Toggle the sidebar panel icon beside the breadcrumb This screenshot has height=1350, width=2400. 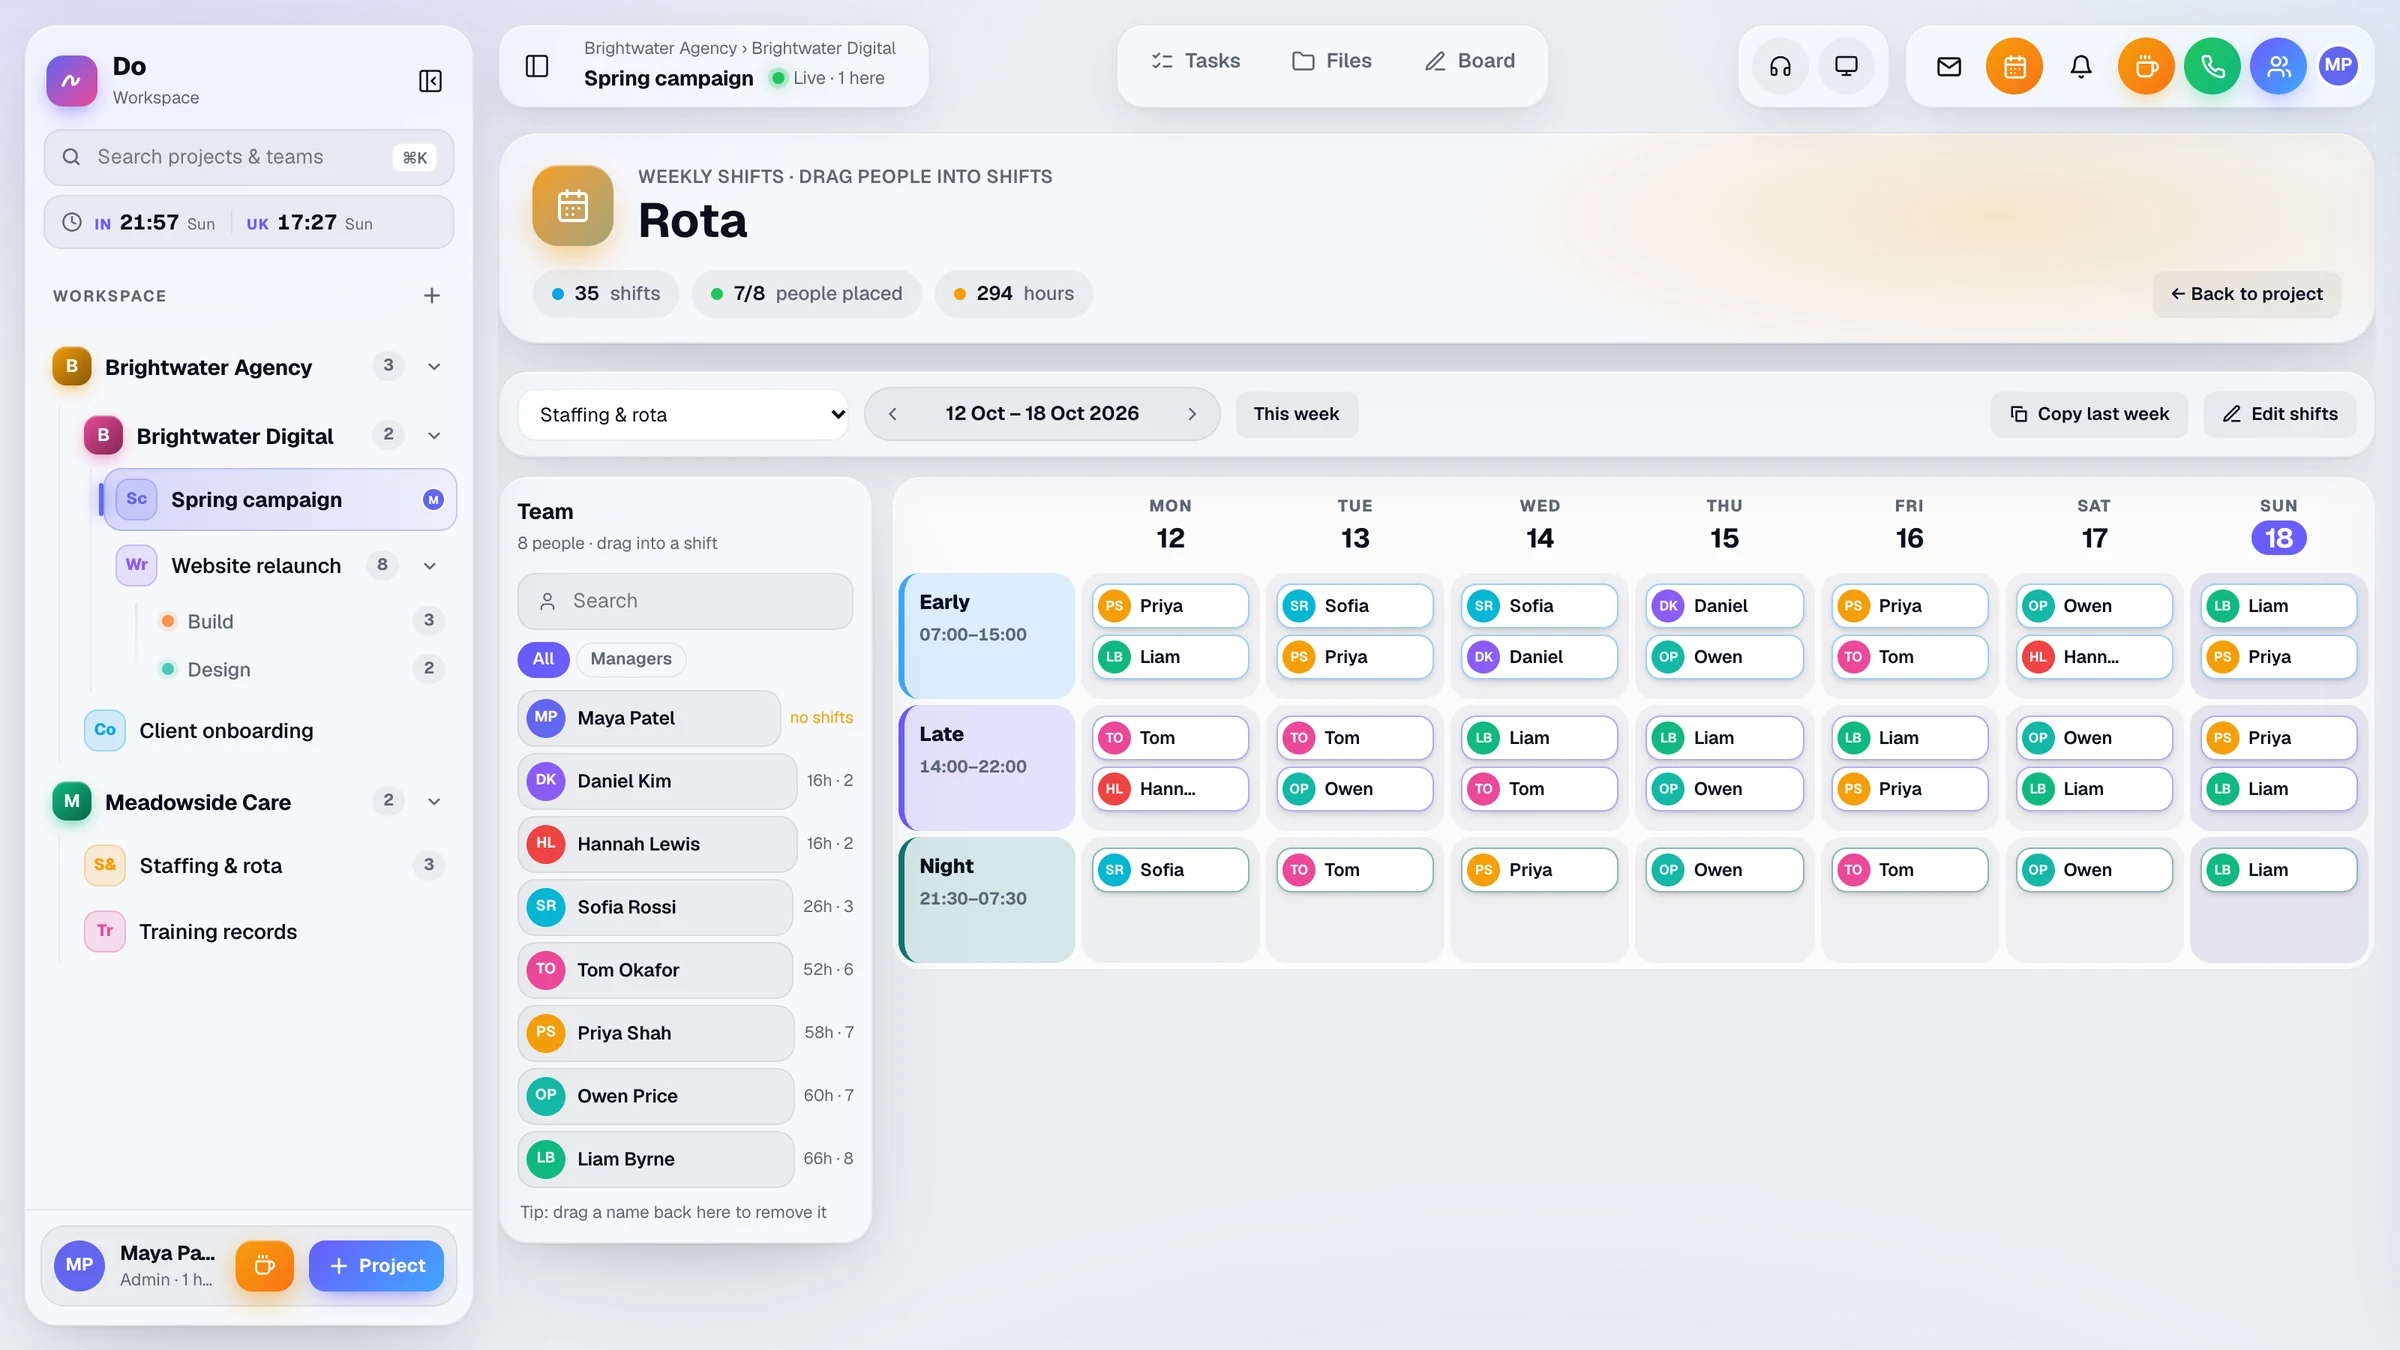[537, 66]
